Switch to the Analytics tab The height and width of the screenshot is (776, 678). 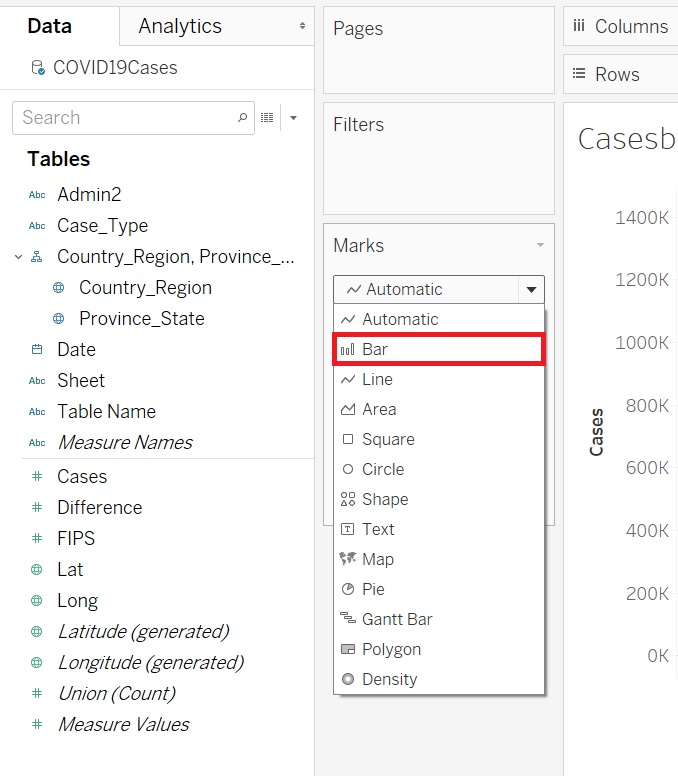pyautogui.click(x=180, y=26)
